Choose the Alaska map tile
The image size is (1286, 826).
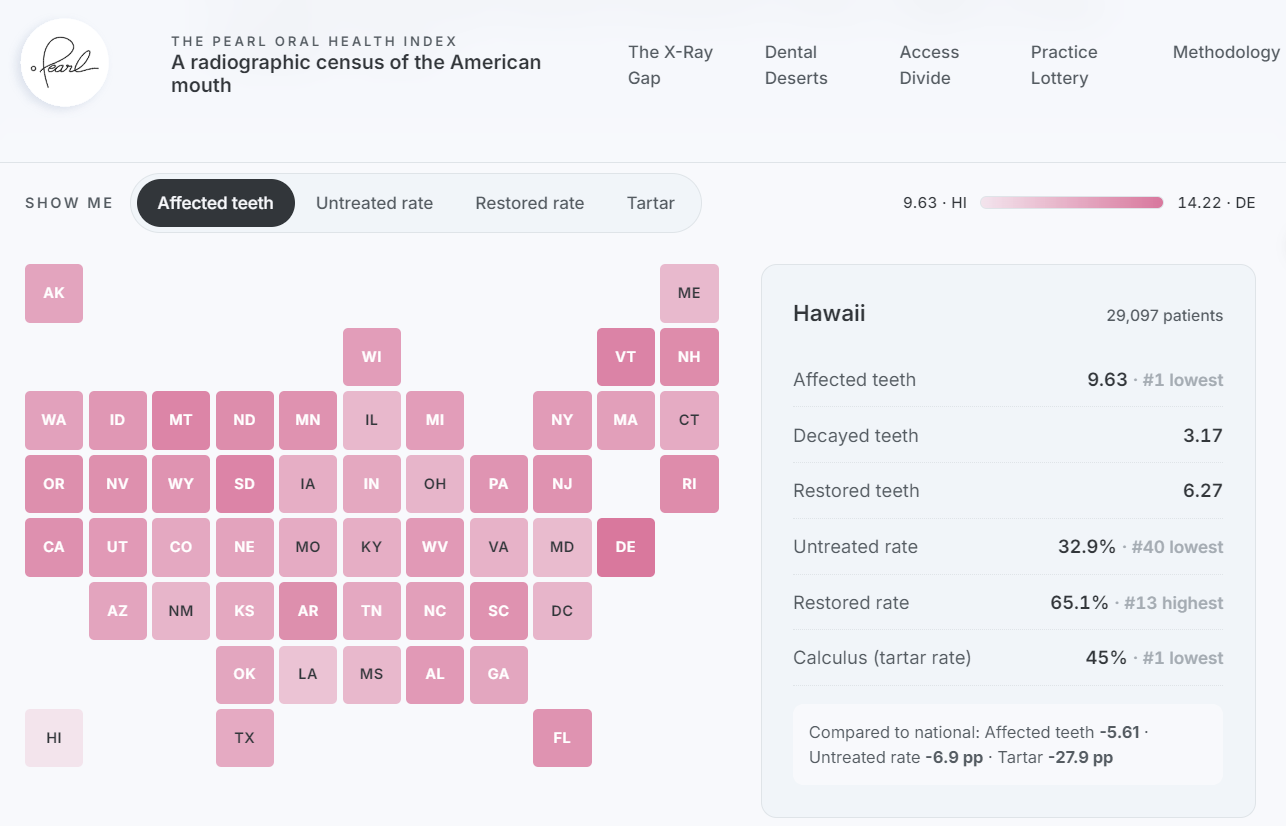pos(54,293)
